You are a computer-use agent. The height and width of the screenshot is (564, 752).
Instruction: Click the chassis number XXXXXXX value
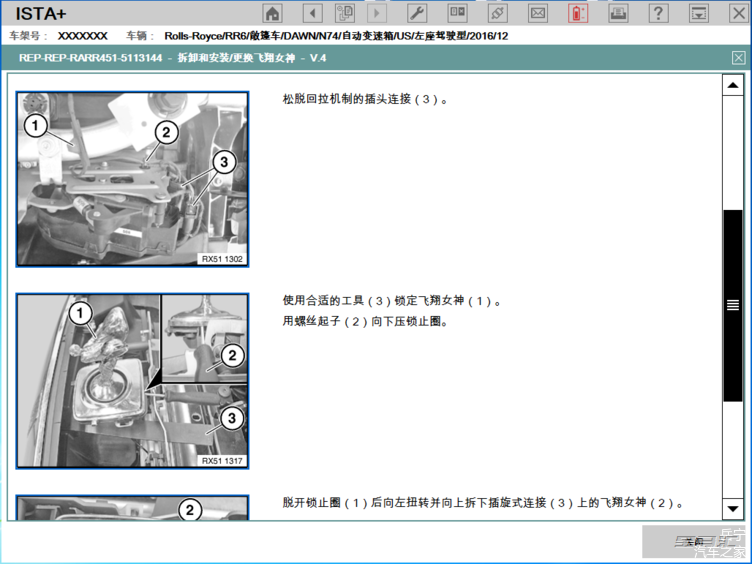coord(82,36)
